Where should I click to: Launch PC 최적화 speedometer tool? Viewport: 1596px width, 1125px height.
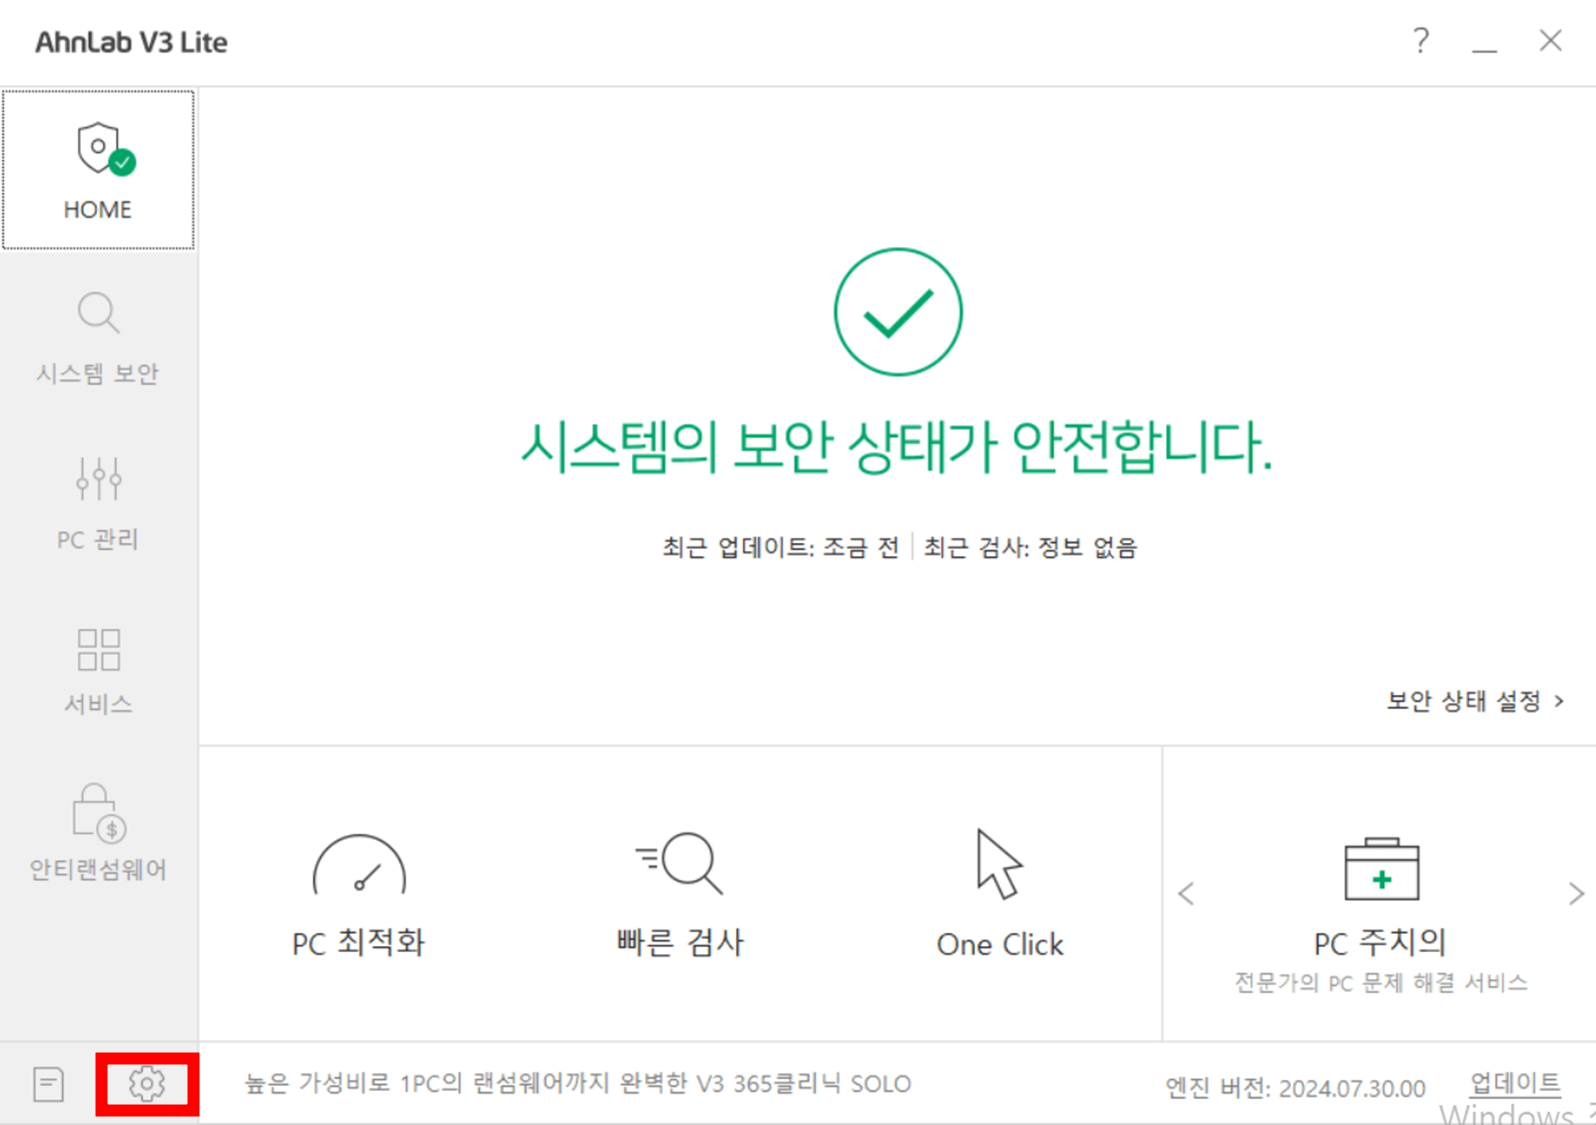tap(359, 895)
